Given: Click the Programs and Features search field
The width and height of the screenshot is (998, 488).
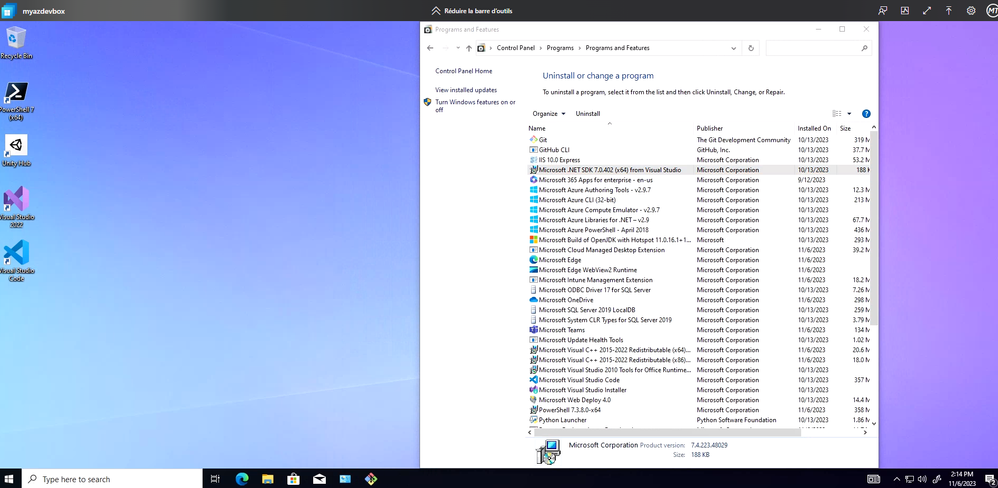Looking at the screenshot, I should [x=818, y=48].
